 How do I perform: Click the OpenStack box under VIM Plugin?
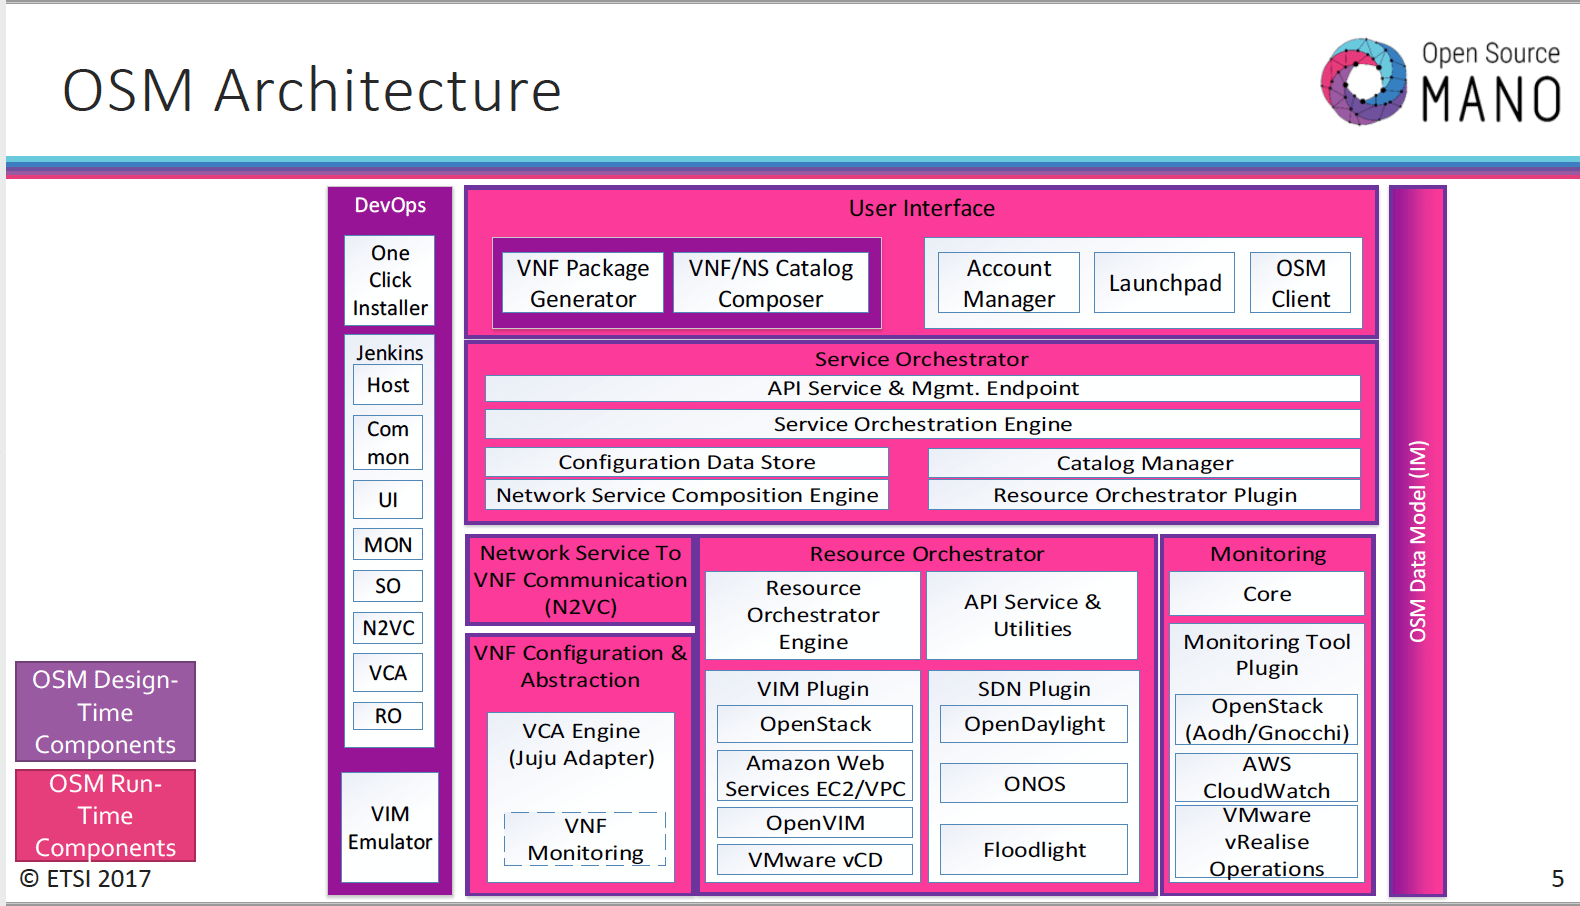tap(814, 724)
